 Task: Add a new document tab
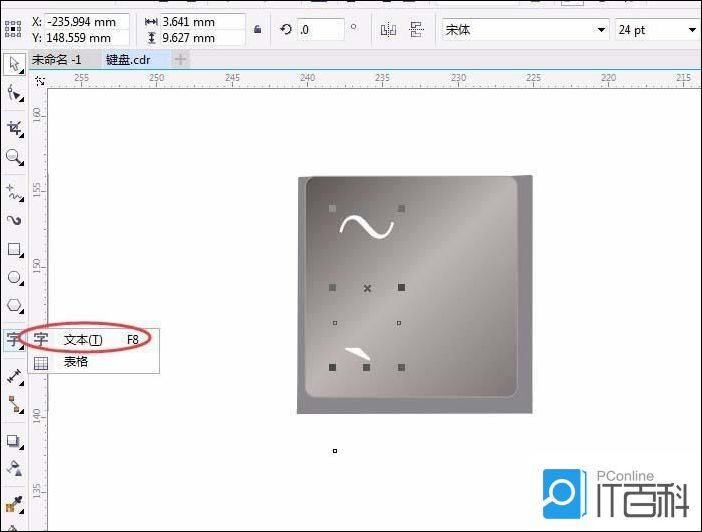click(x=180, y=59)
